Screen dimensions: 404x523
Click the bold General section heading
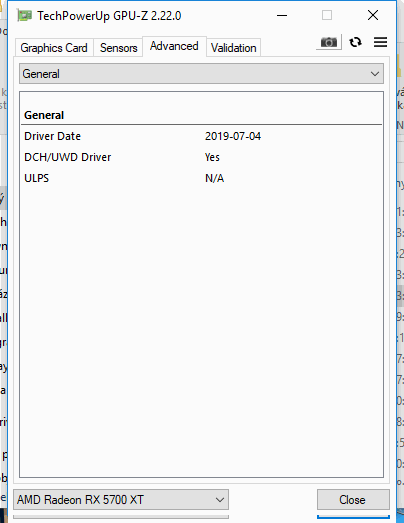coord(44,115)
